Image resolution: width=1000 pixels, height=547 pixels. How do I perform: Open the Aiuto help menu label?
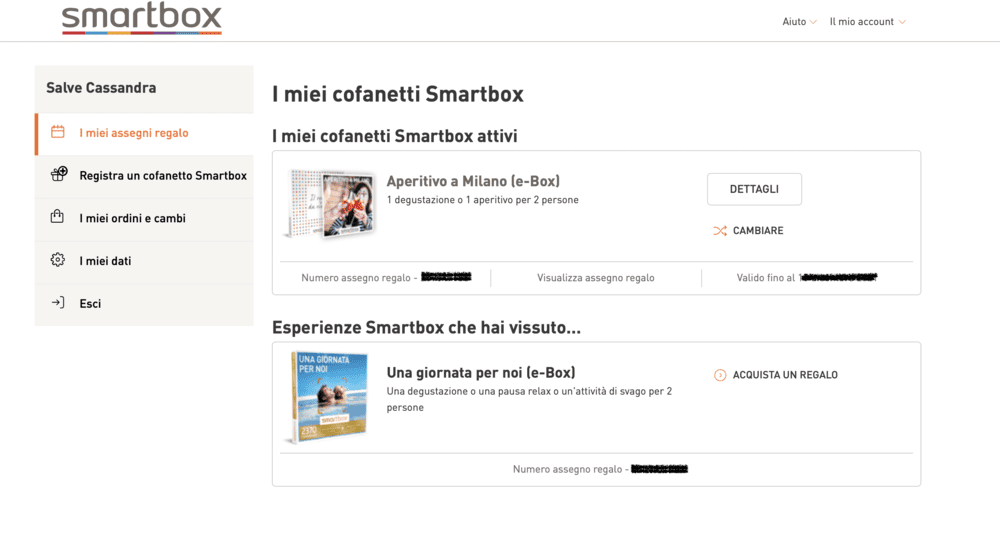[794, 22]
